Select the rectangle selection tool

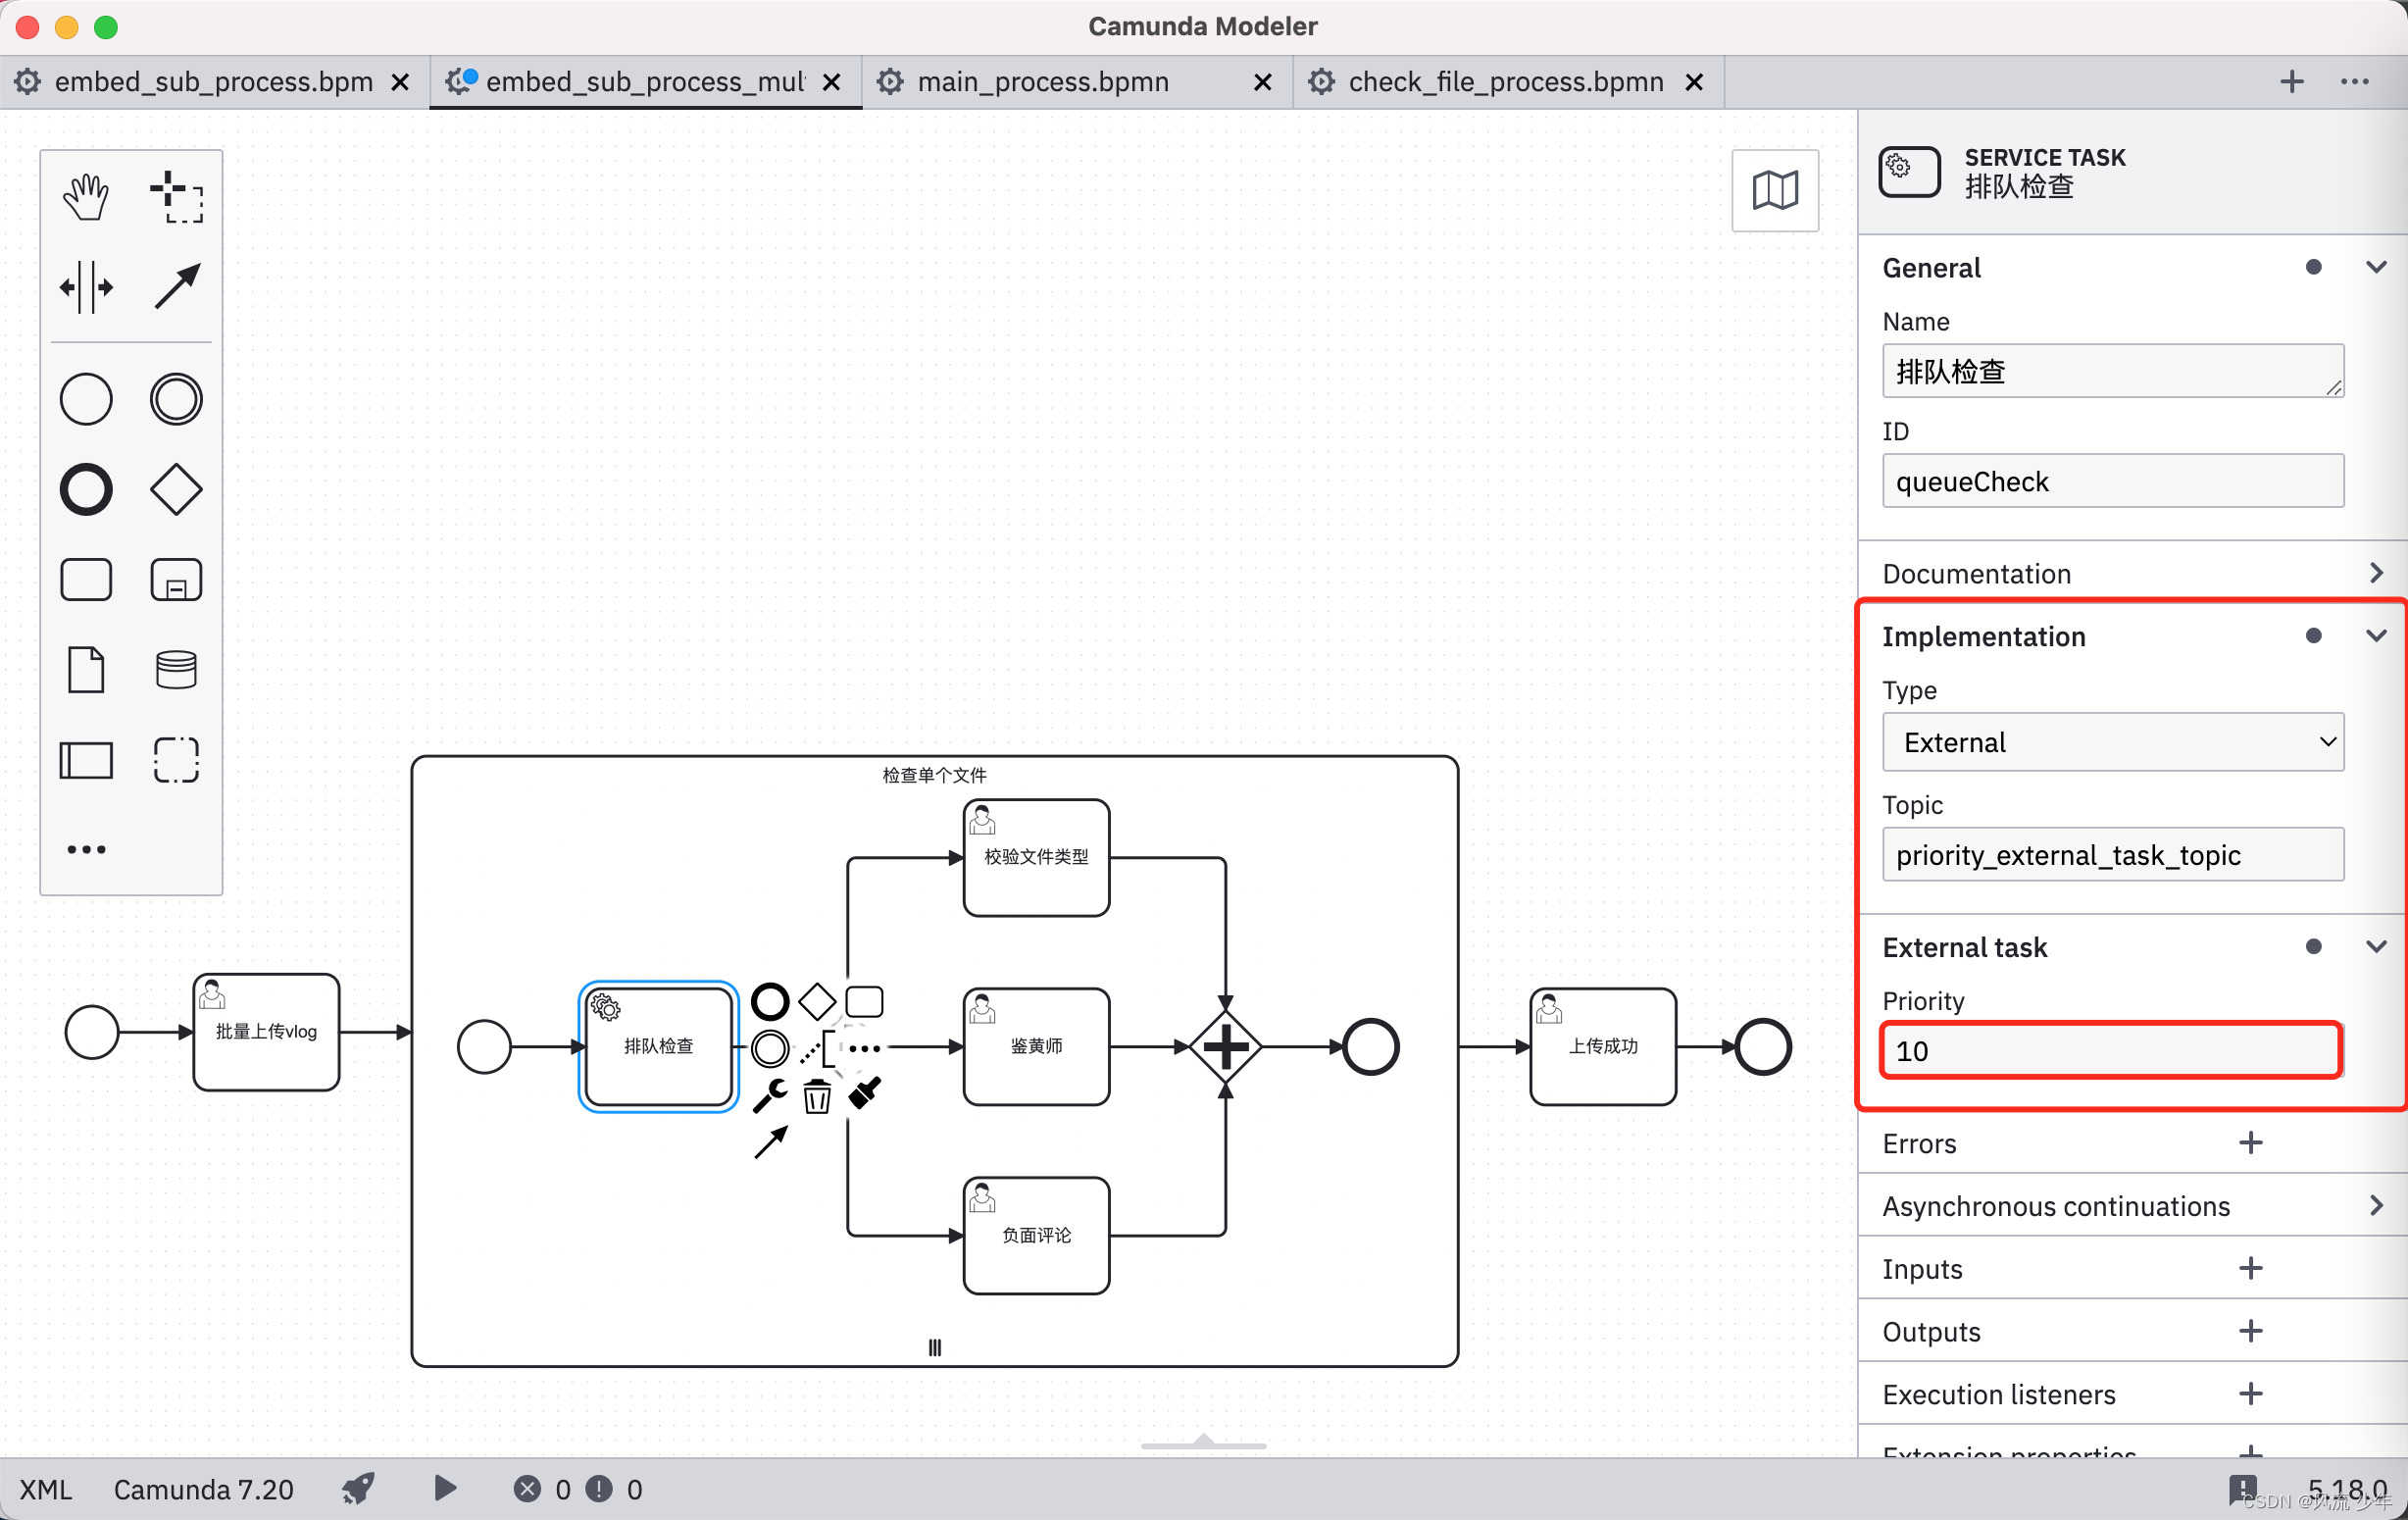(175, 194)
